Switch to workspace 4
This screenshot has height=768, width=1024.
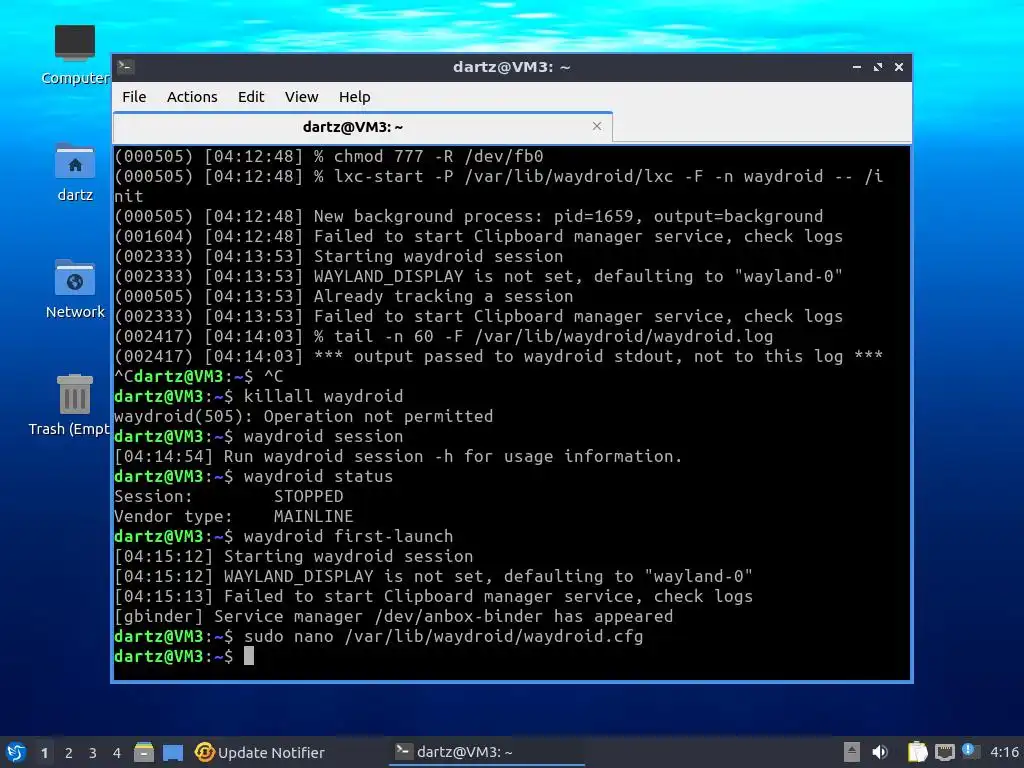117,753
